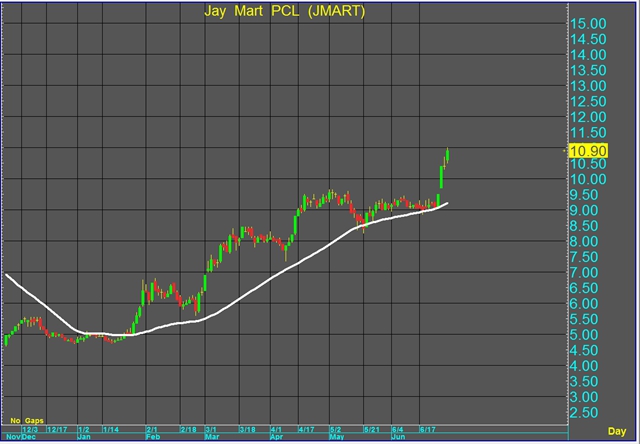Click the 2/18 date axis label
This screenshot has height=444, width=640.
[x=189, y=430]
